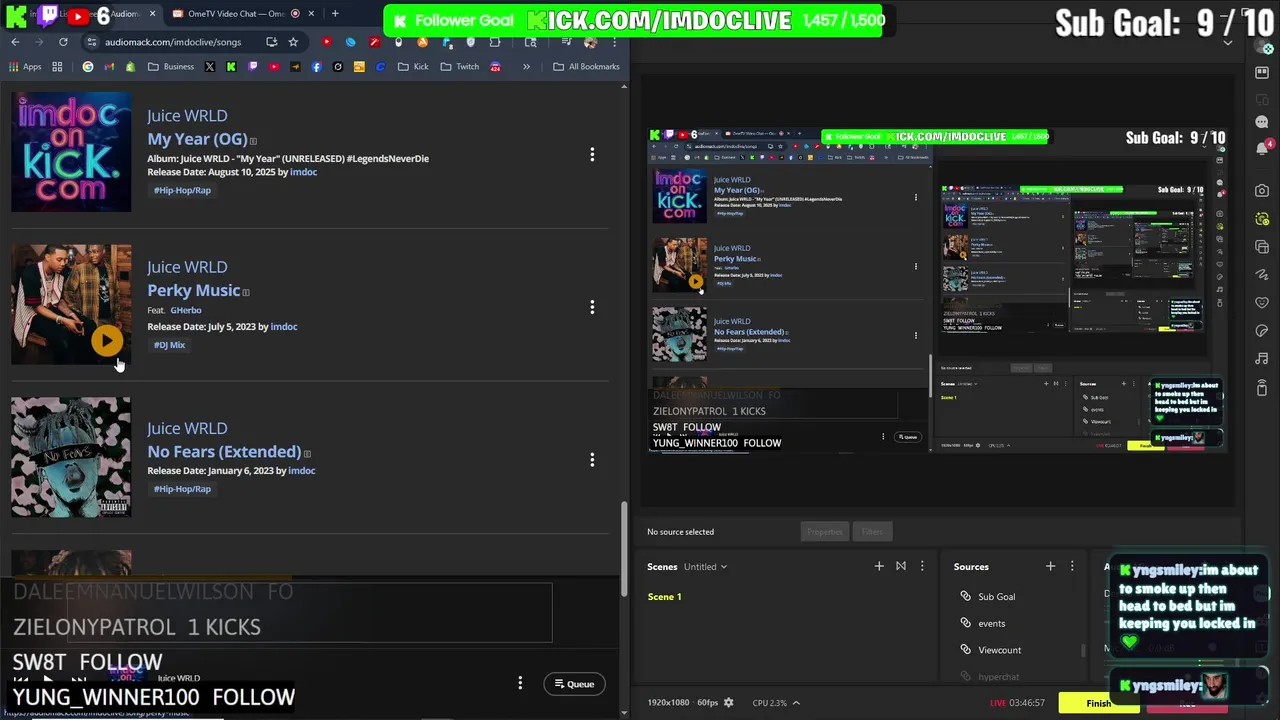Open My Year (OG) song link

197,139
